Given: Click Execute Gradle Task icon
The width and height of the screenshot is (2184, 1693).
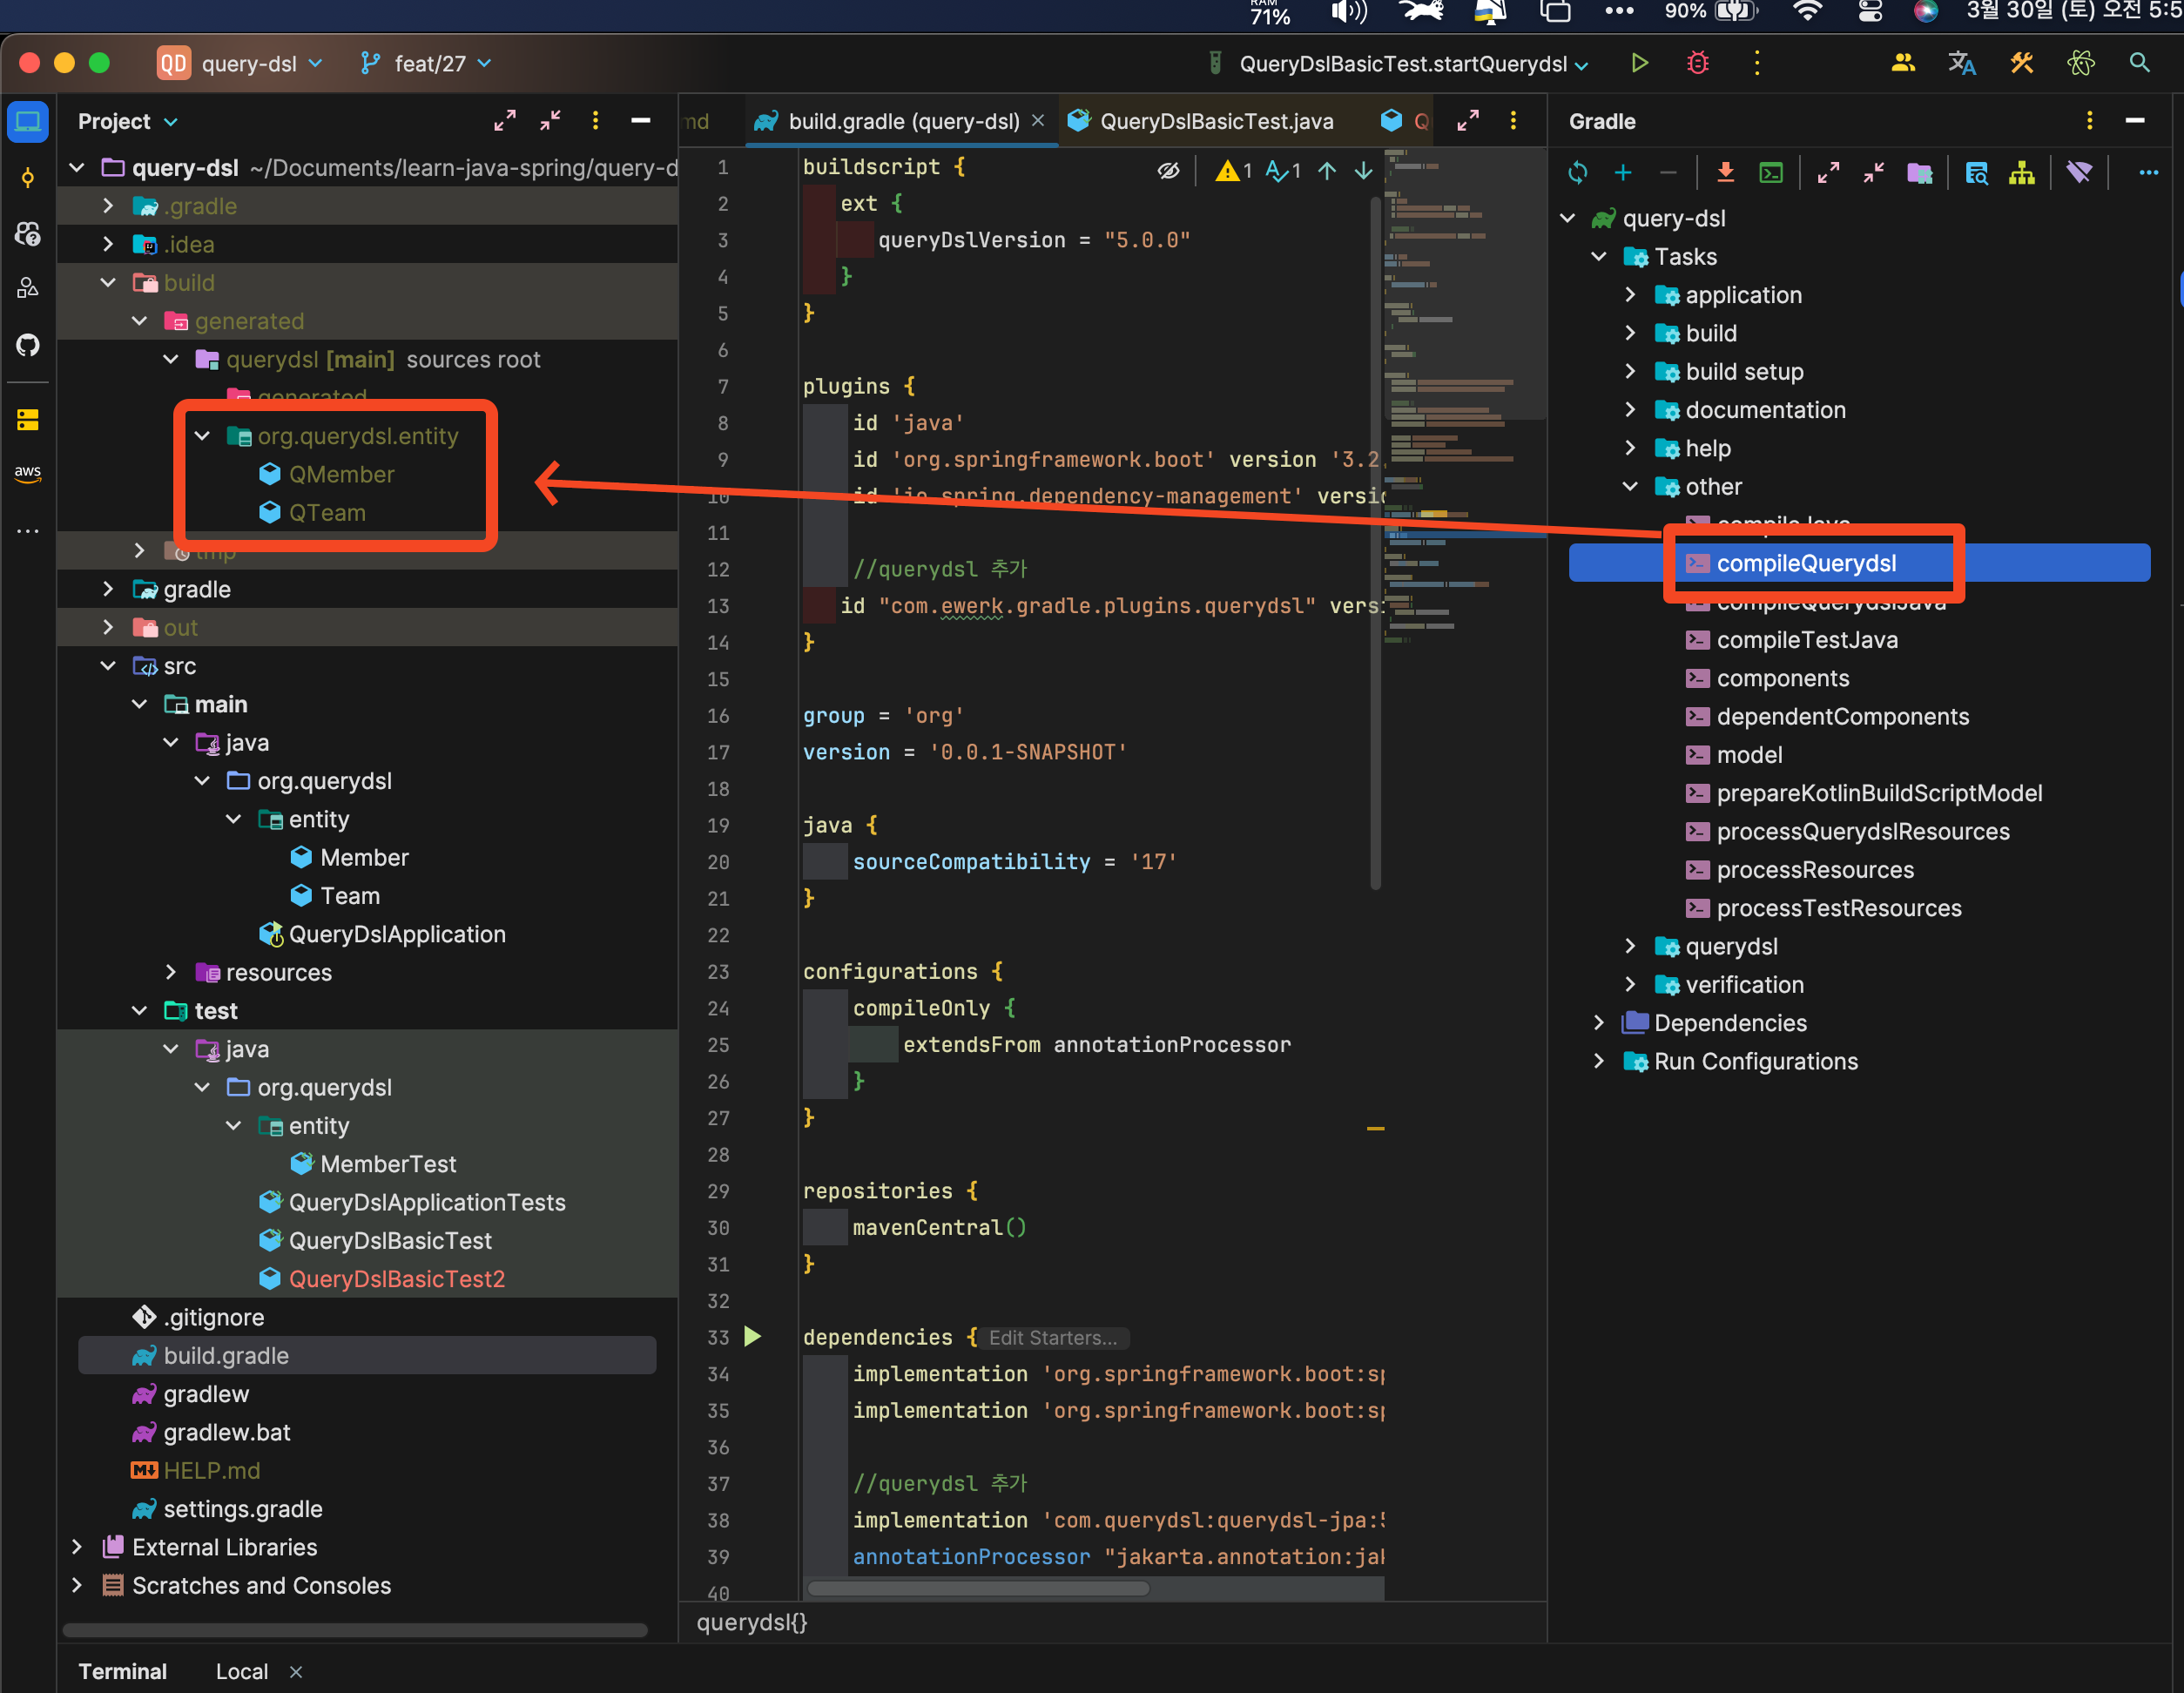Looking at the screenshot, I should point(1771,173).
